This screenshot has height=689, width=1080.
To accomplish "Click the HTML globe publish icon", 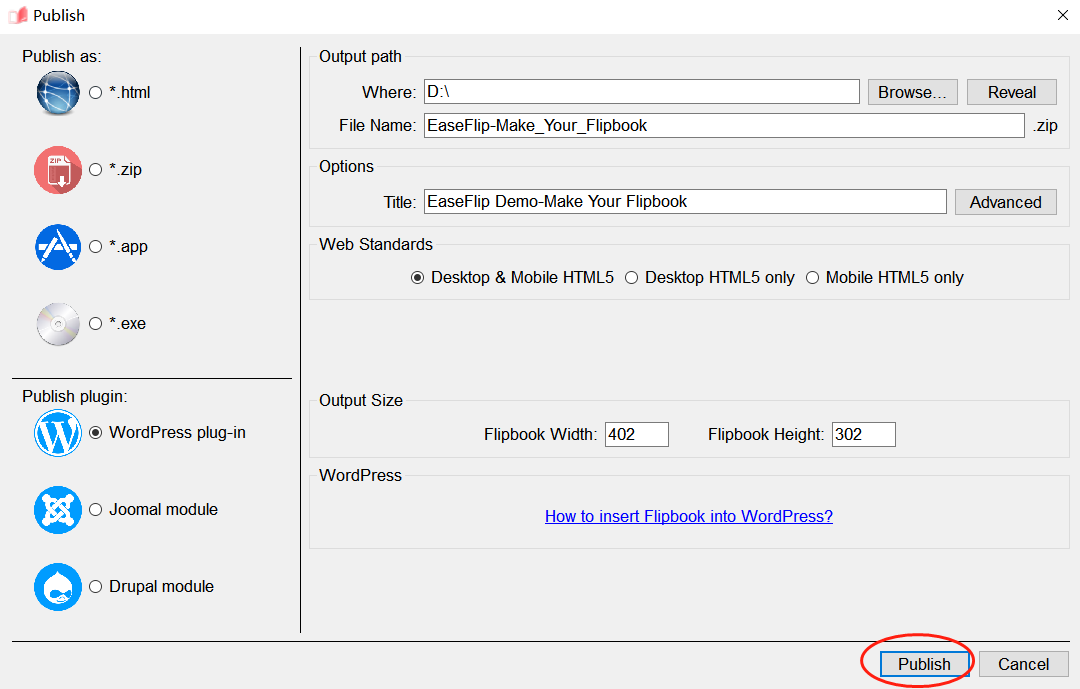I will coord(58,93).
